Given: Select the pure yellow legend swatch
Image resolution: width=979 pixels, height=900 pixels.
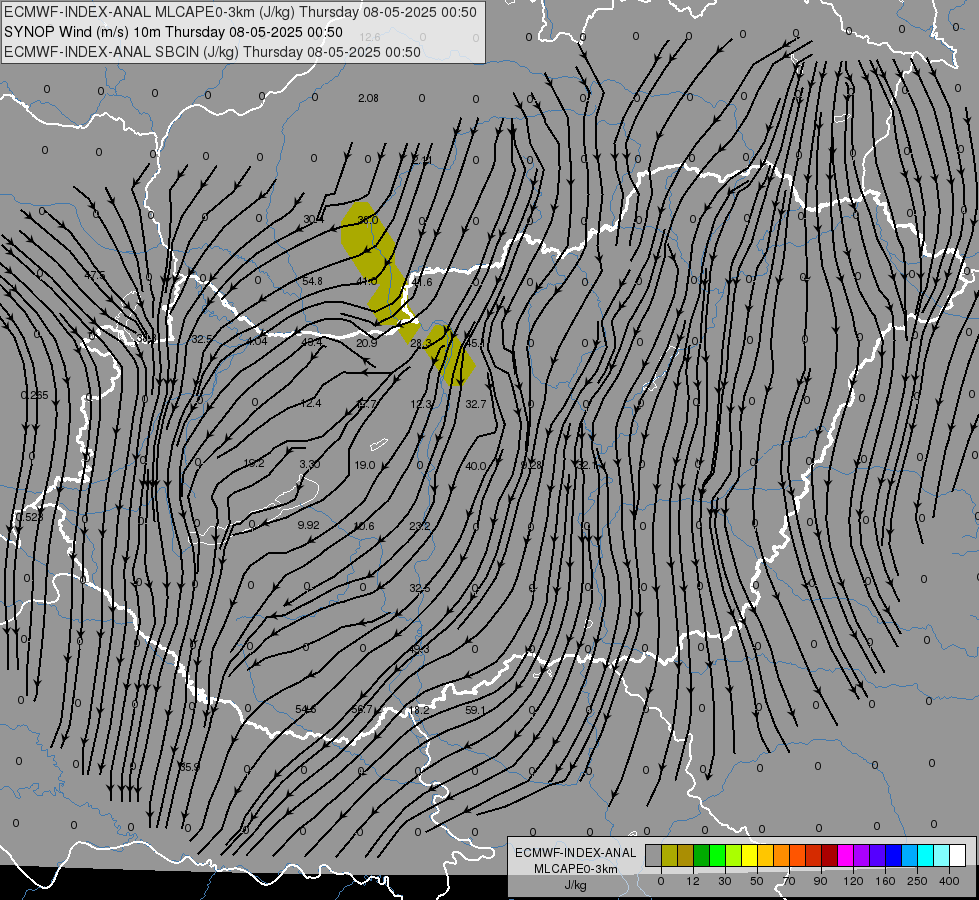Looking at the screenshot, I should click(750, 855).
